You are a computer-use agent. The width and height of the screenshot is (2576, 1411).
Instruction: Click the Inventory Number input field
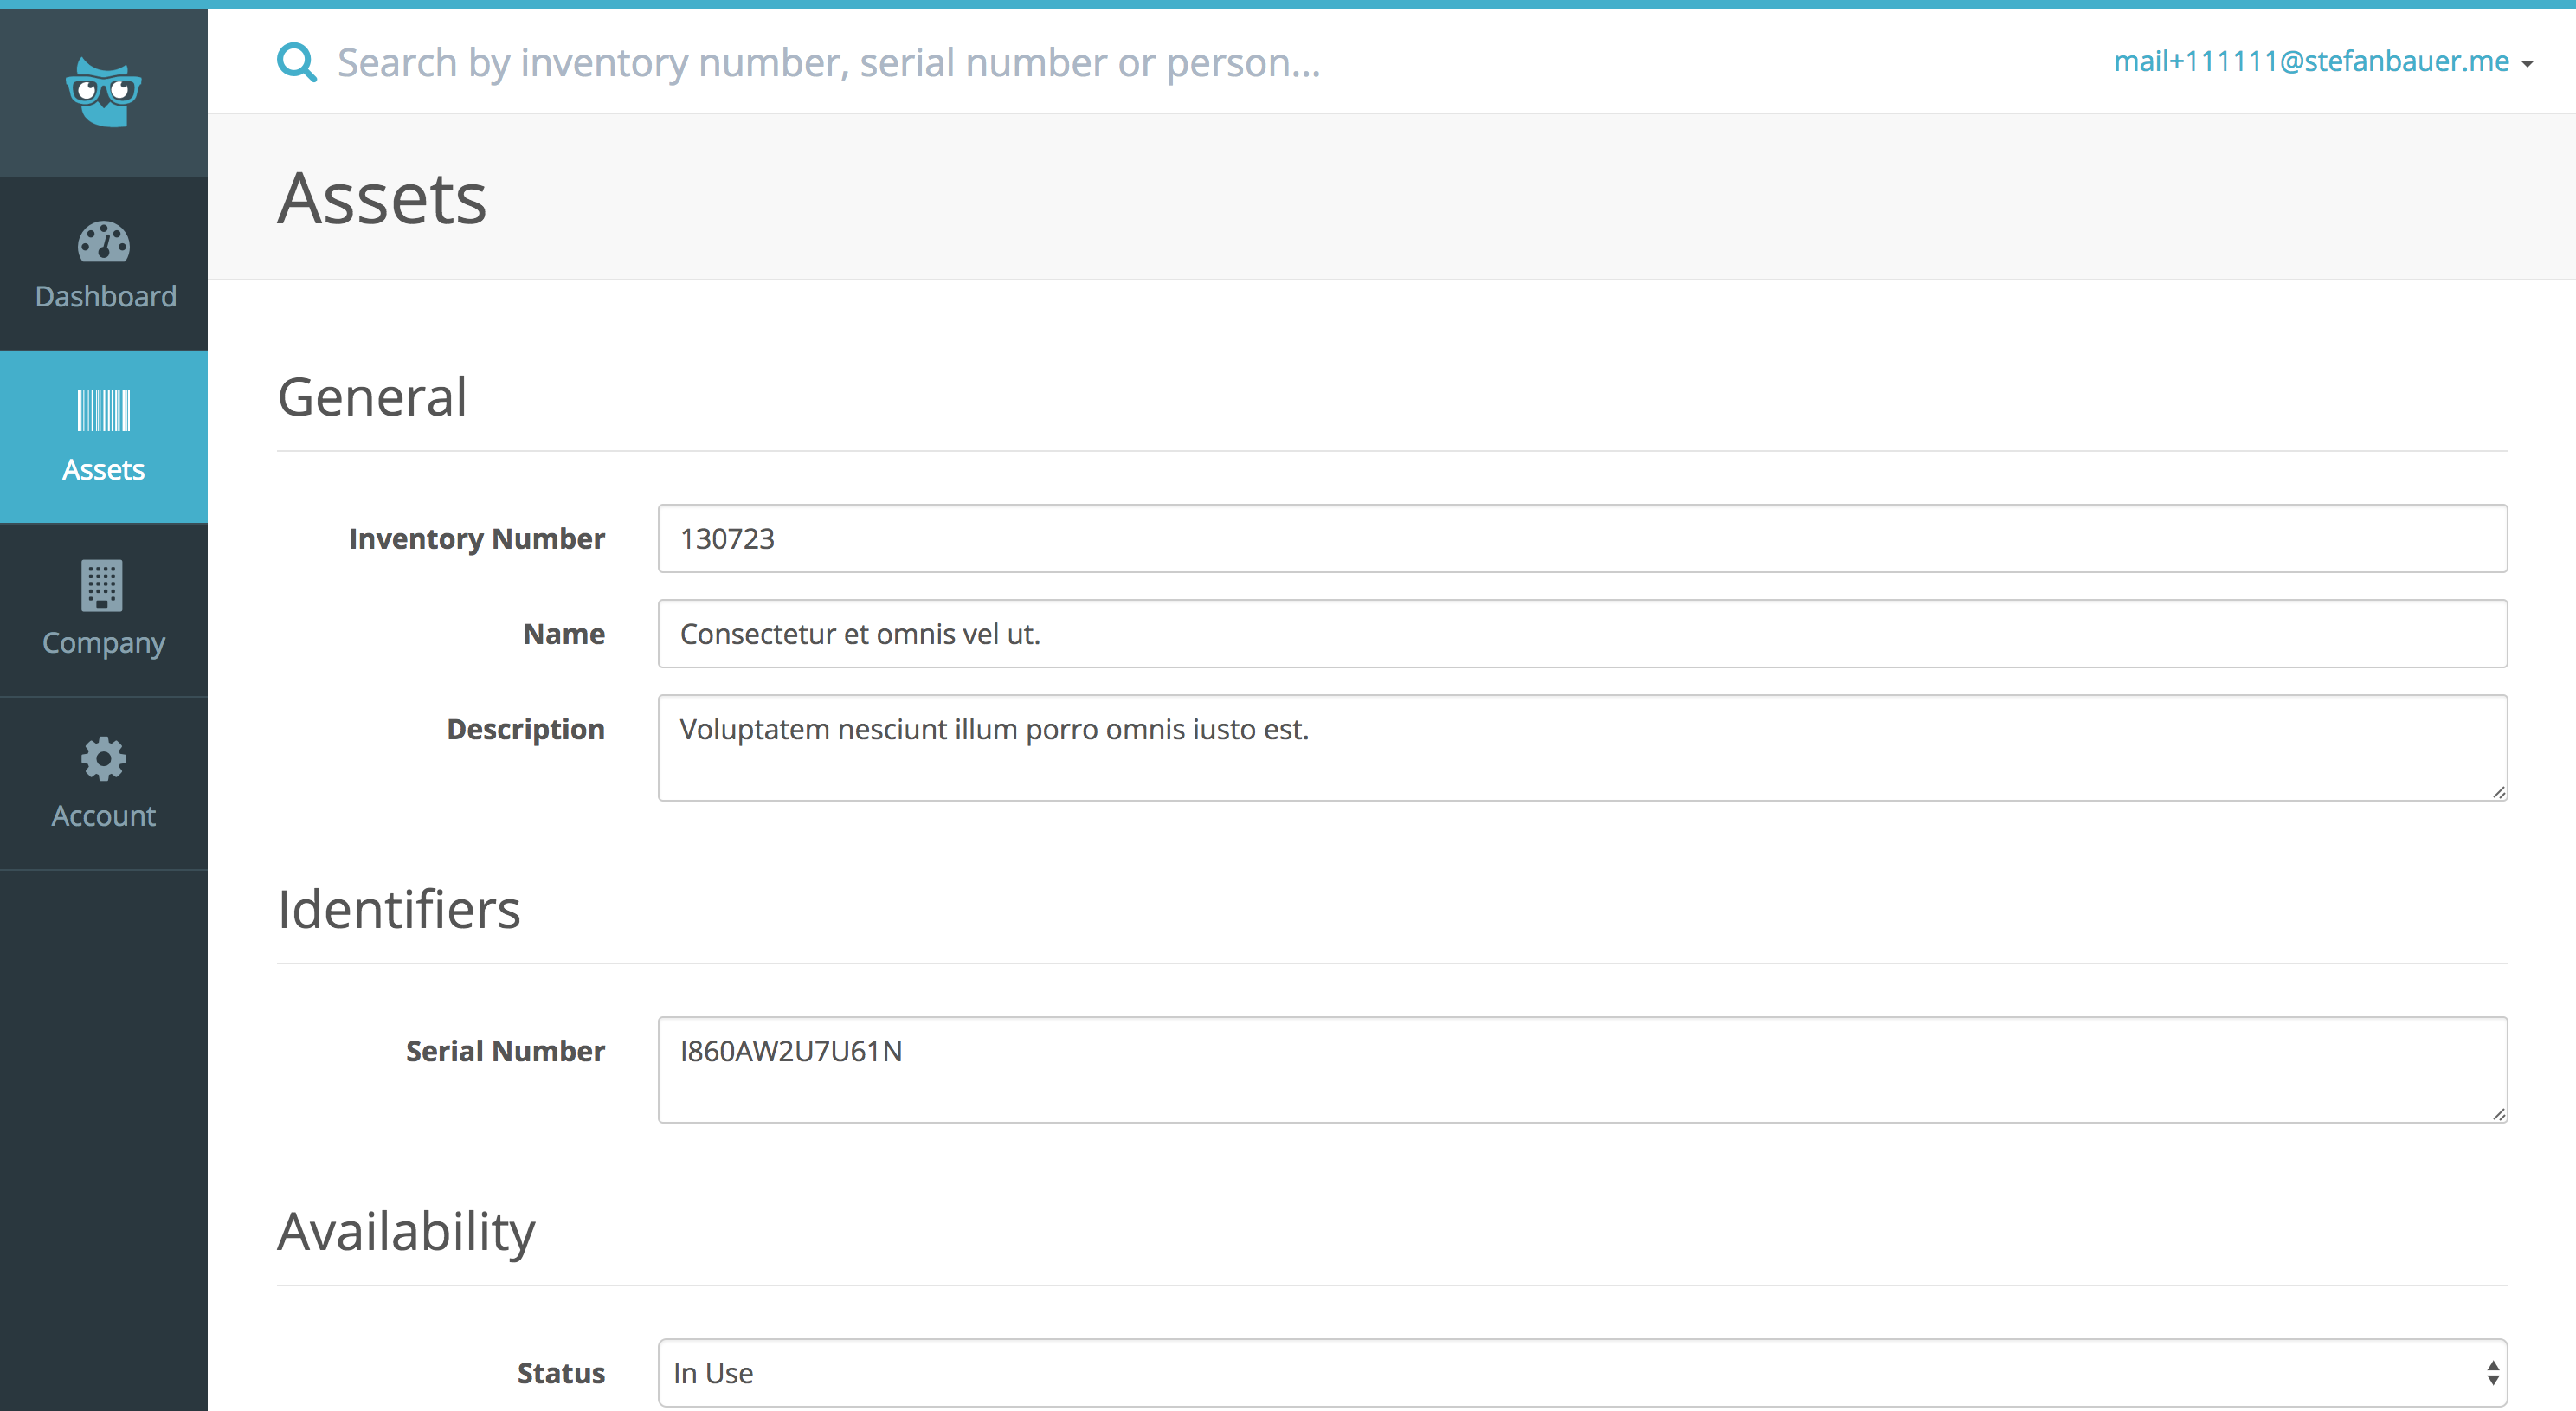[1582, 538]
